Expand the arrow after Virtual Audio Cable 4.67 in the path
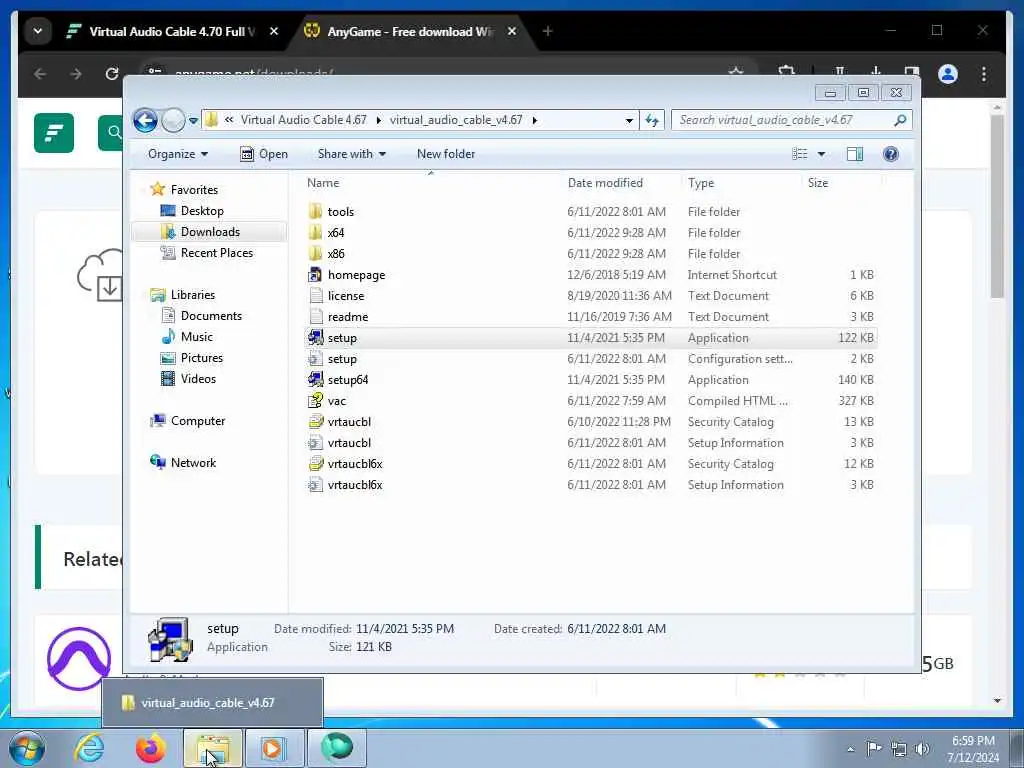 pyautogui.click(x=379, y=120)
